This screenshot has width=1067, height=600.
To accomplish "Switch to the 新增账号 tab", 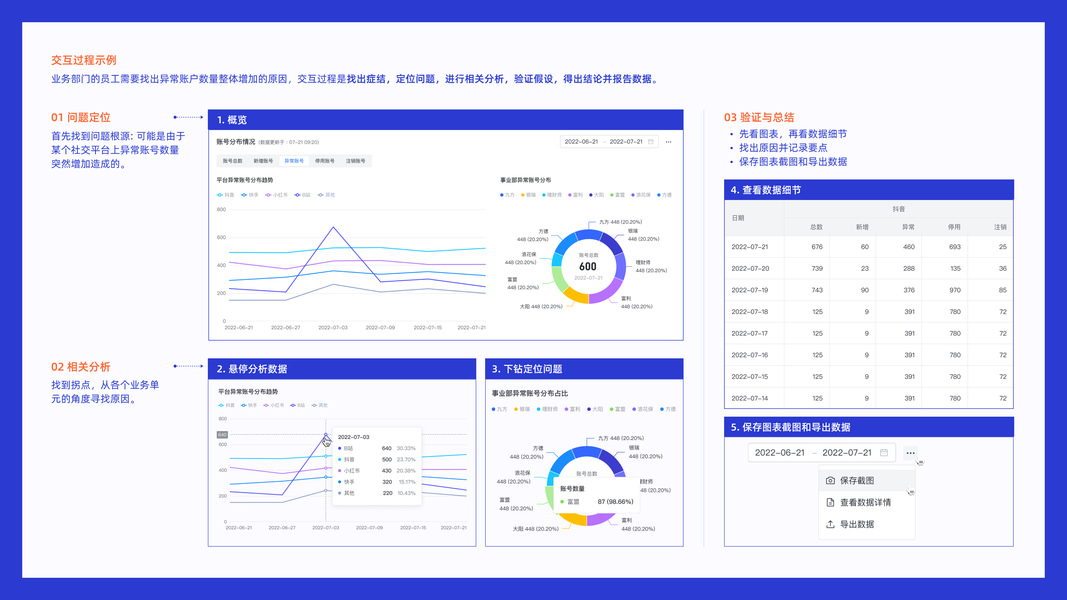I will (x=263, y=161).
